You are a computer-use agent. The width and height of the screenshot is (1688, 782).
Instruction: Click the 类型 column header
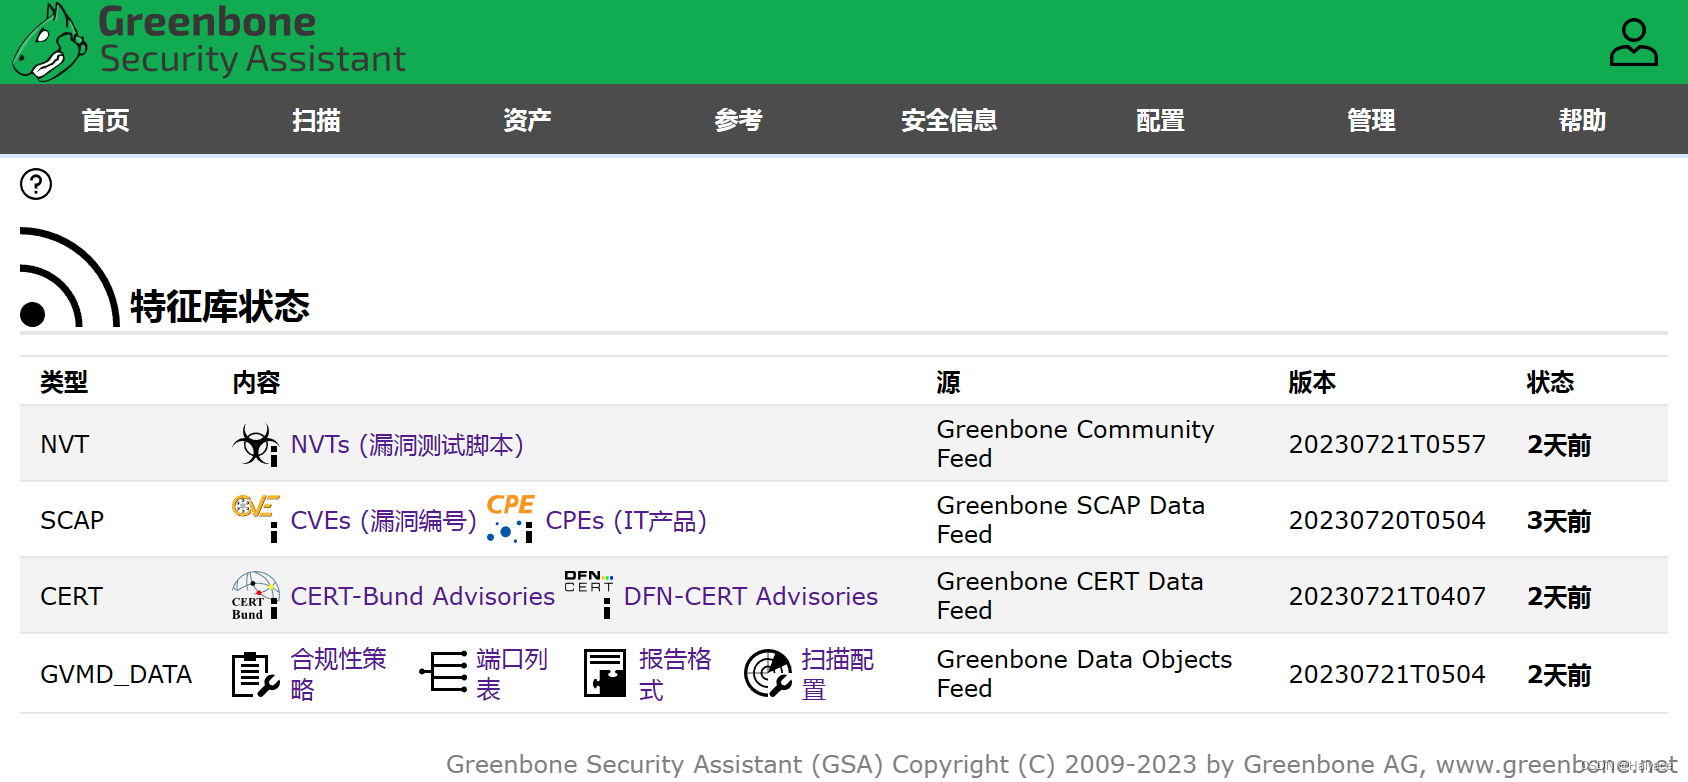pyautogui.click(x=64, y=382)
